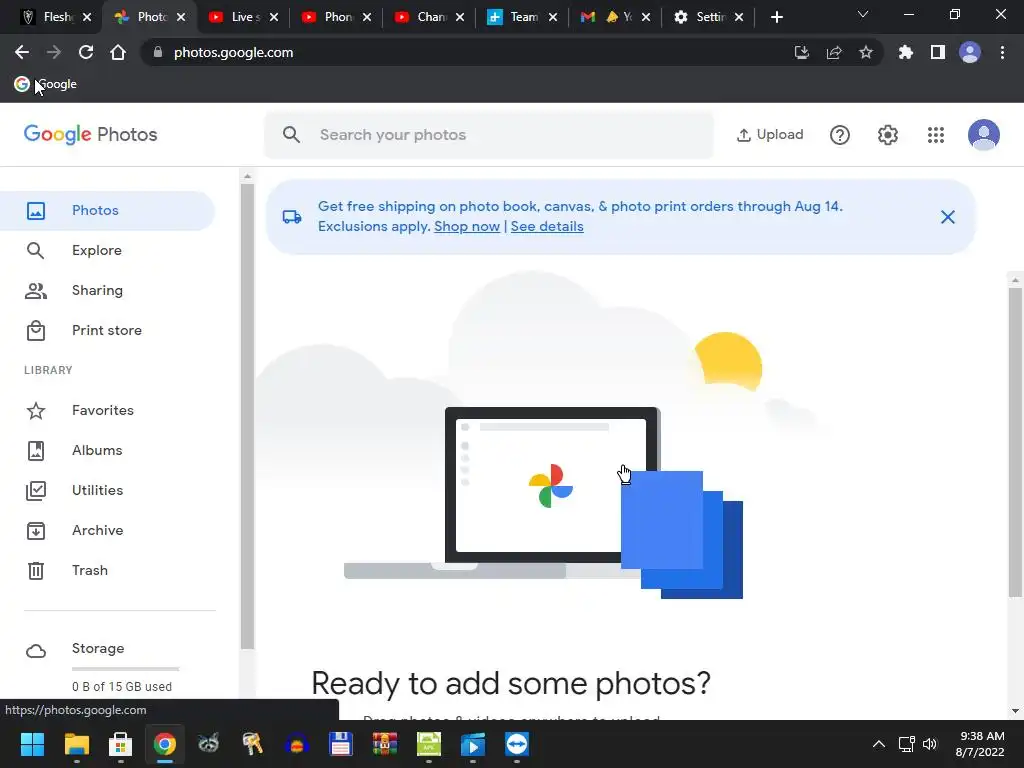1024x768 pixels.
Task: Switch to the Gmail tab
Action: (615, 17)
